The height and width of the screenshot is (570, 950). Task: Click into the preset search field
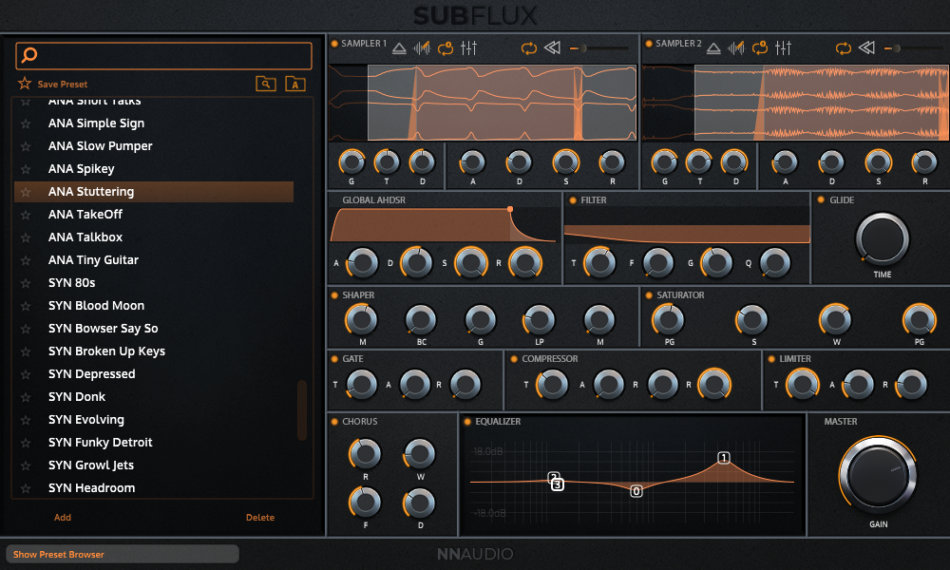click(x=164, y=56)
